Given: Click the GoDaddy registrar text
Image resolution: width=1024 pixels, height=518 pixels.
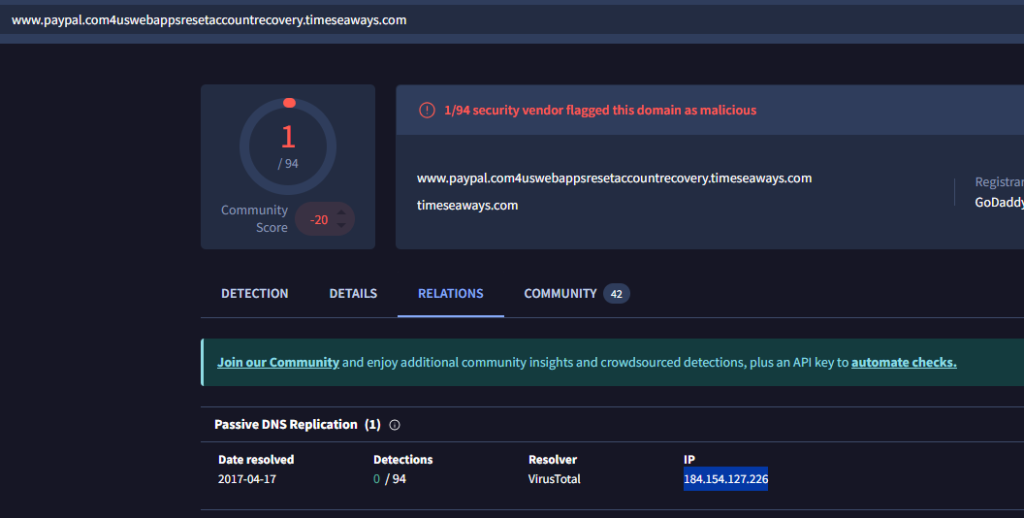Looking at the screenshot, I should pos(998,202).
